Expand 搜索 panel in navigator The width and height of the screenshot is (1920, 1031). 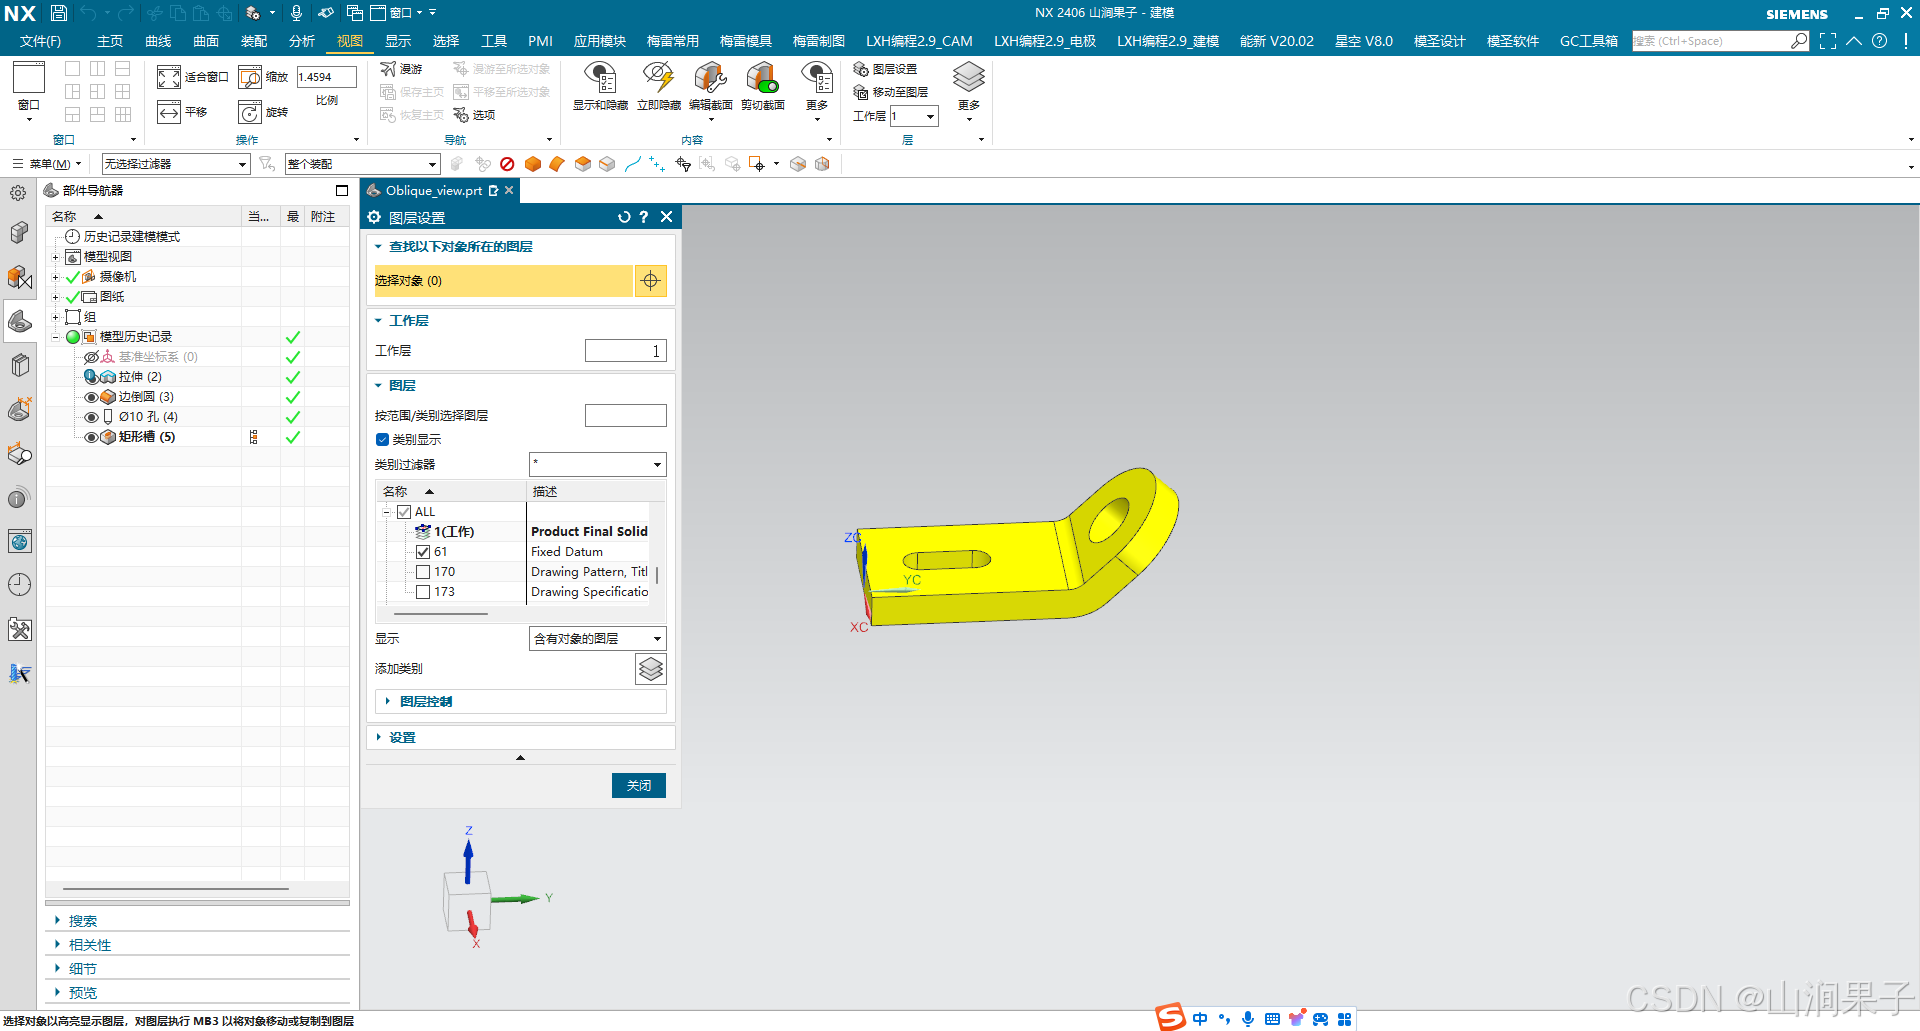coord(82,921)
